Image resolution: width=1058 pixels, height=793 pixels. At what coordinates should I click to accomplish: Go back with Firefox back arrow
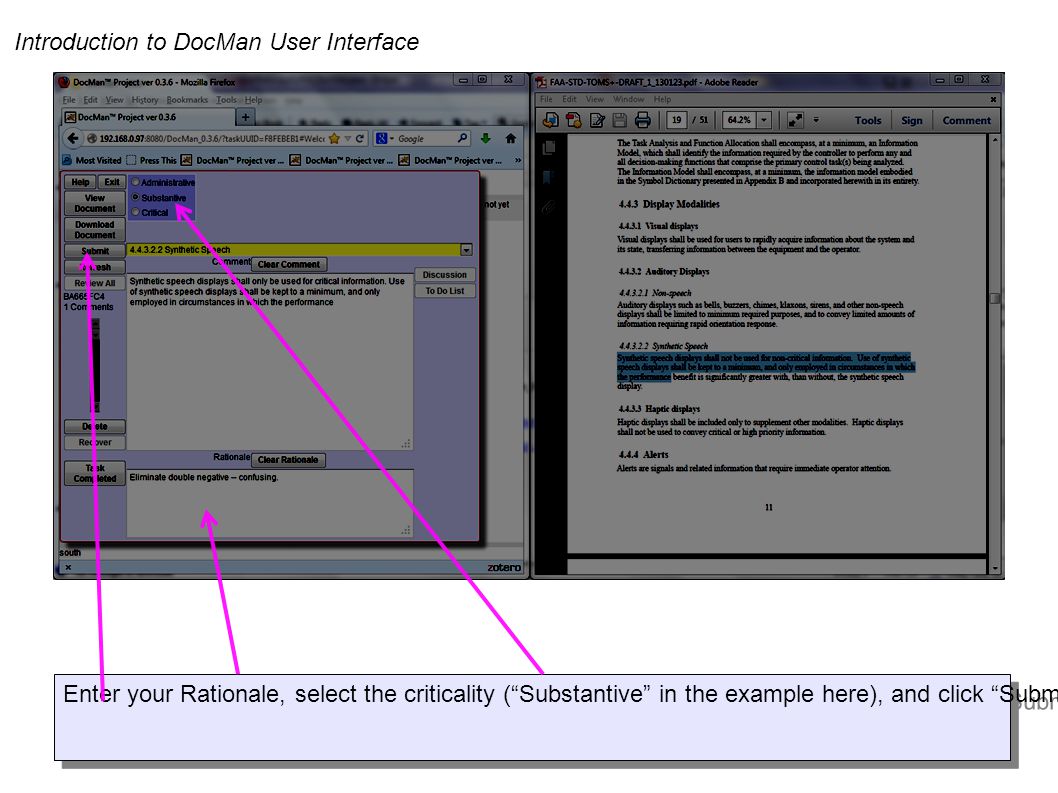[72, 138]
